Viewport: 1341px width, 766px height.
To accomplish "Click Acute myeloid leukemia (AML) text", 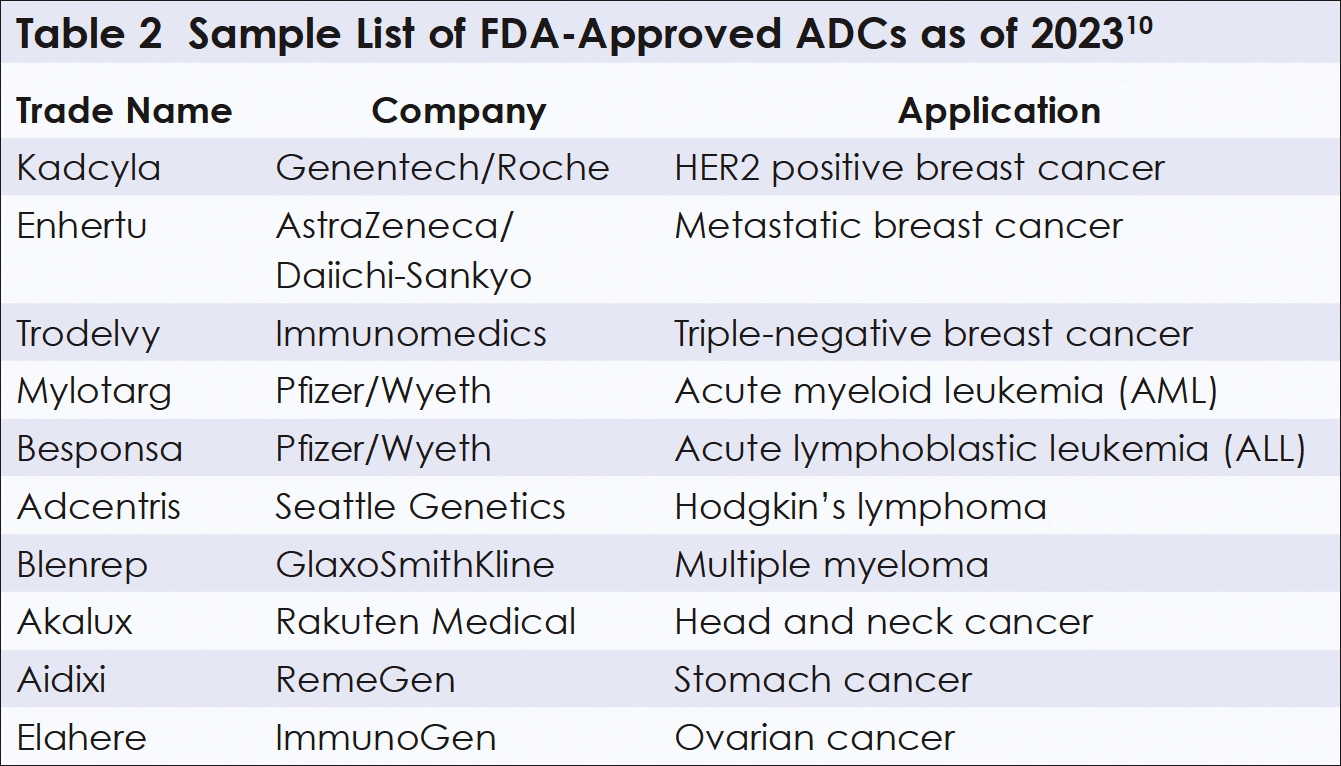I will (946, 390).
